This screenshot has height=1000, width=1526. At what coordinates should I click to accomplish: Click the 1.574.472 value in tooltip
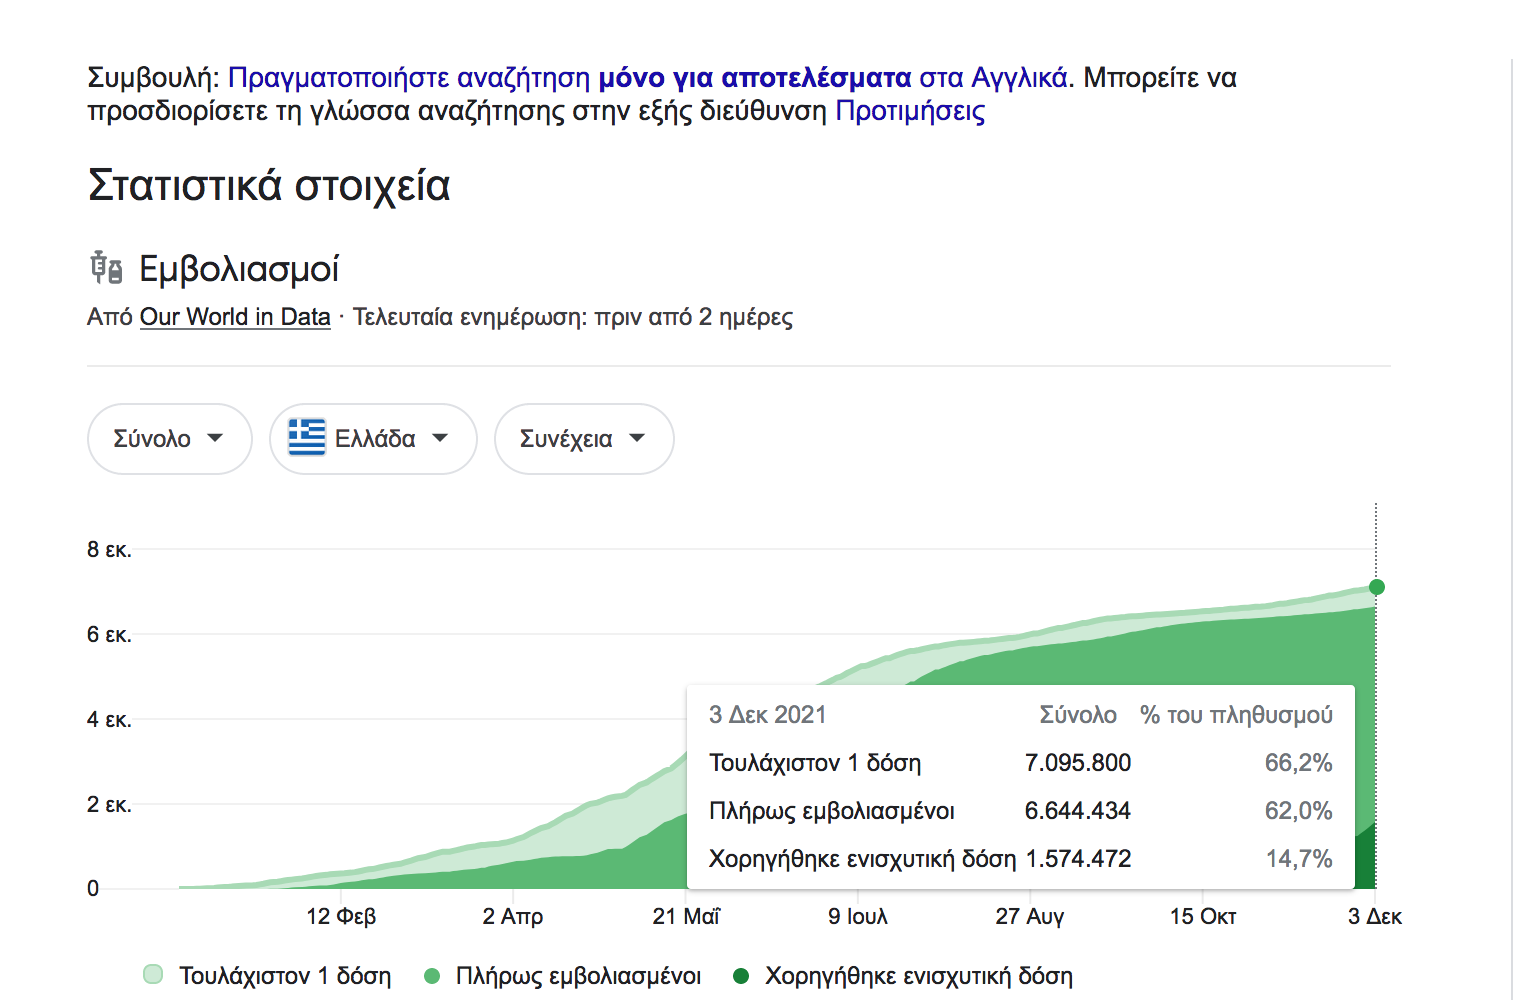pos(1078,859)
